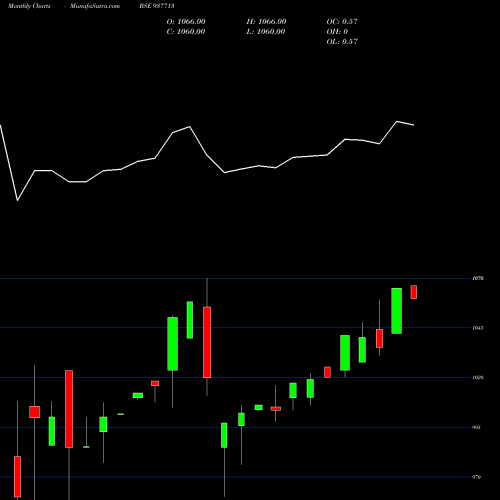The image size is (500, 500).
Task: Click the tallest red candle with top wick at 1079
Action: pyautogui.click(x=207, y=342)
